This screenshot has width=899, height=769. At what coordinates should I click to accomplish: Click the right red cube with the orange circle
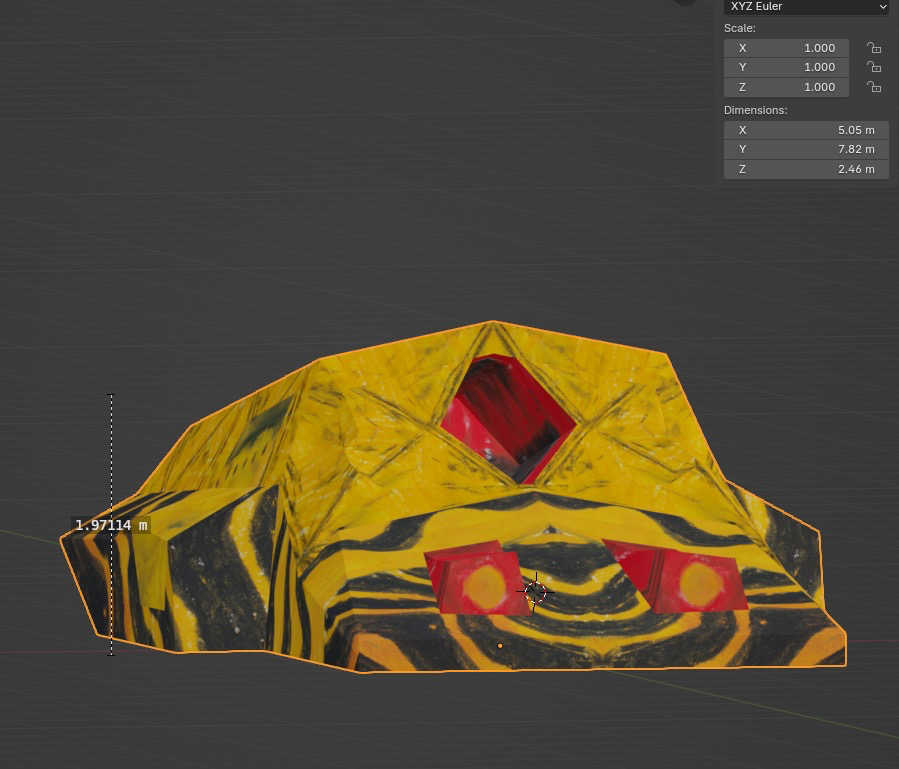[x=690, y=578]
